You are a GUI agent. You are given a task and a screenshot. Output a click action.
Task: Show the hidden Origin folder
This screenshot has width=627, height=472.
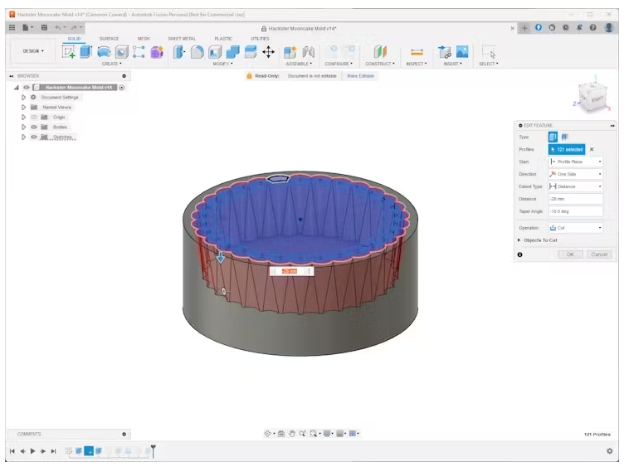(32, 117)
